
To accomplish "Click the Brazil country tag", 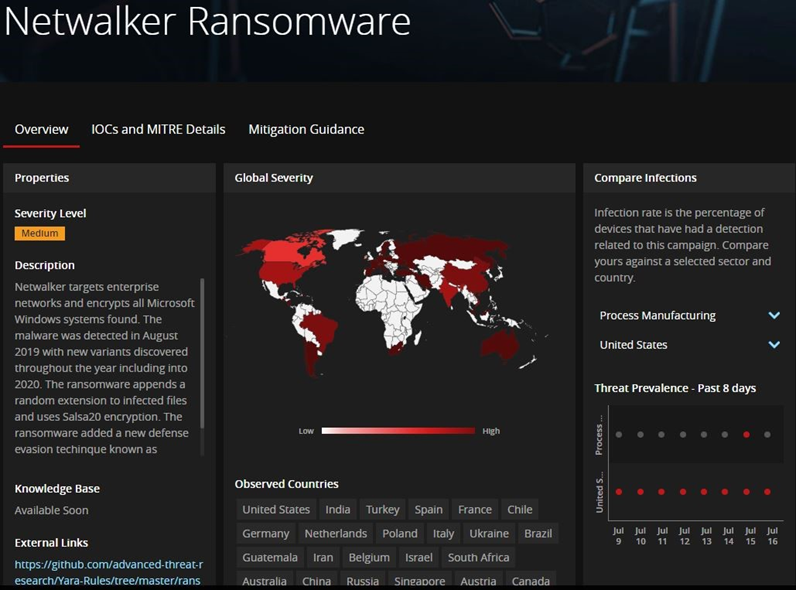I will click(538, 533).
